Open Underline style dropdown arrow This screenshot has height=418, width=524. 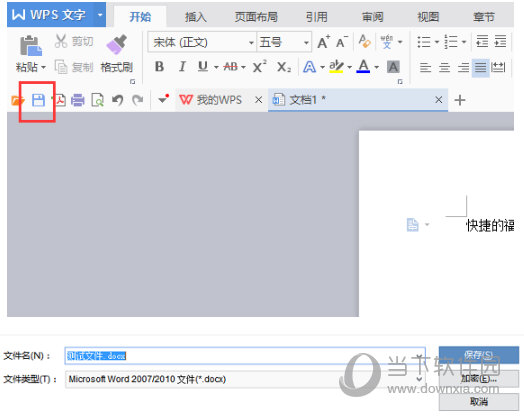coord(216,67)
